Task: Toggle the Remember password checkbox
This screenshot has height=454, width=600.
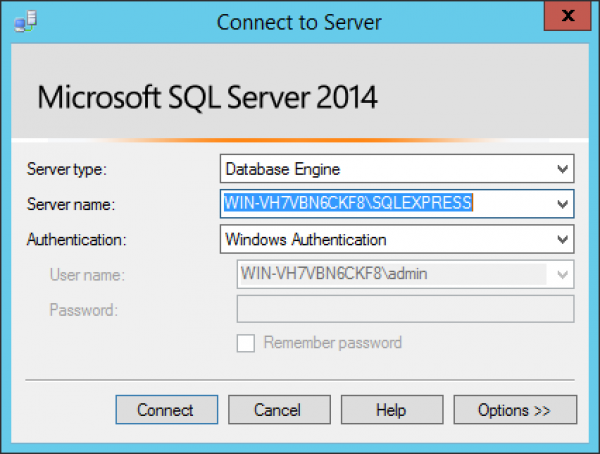Action: (x=246, y=343)
